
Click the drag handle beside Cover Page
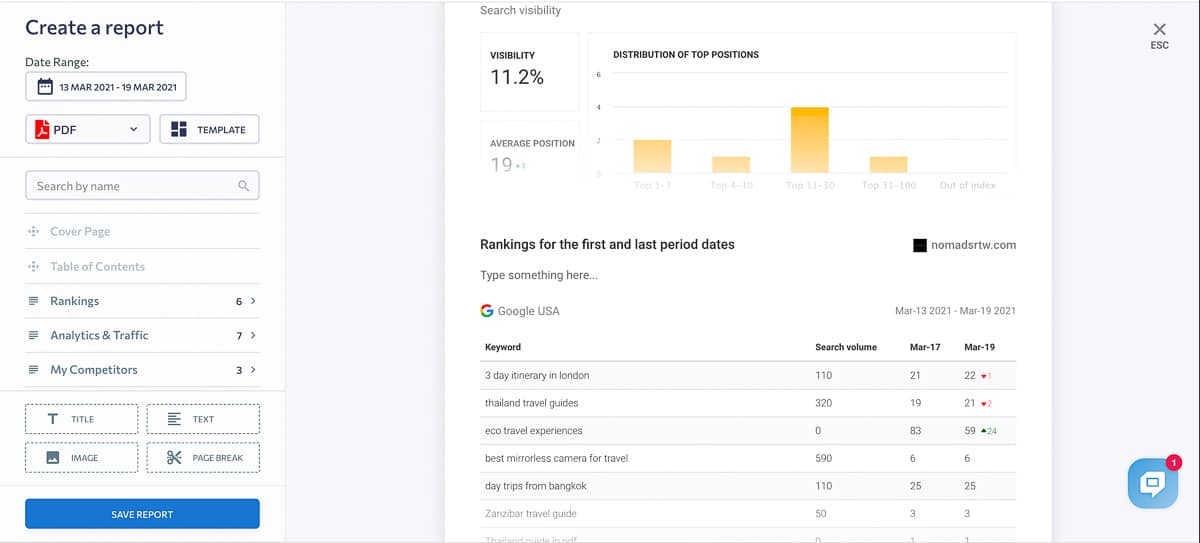33,232
